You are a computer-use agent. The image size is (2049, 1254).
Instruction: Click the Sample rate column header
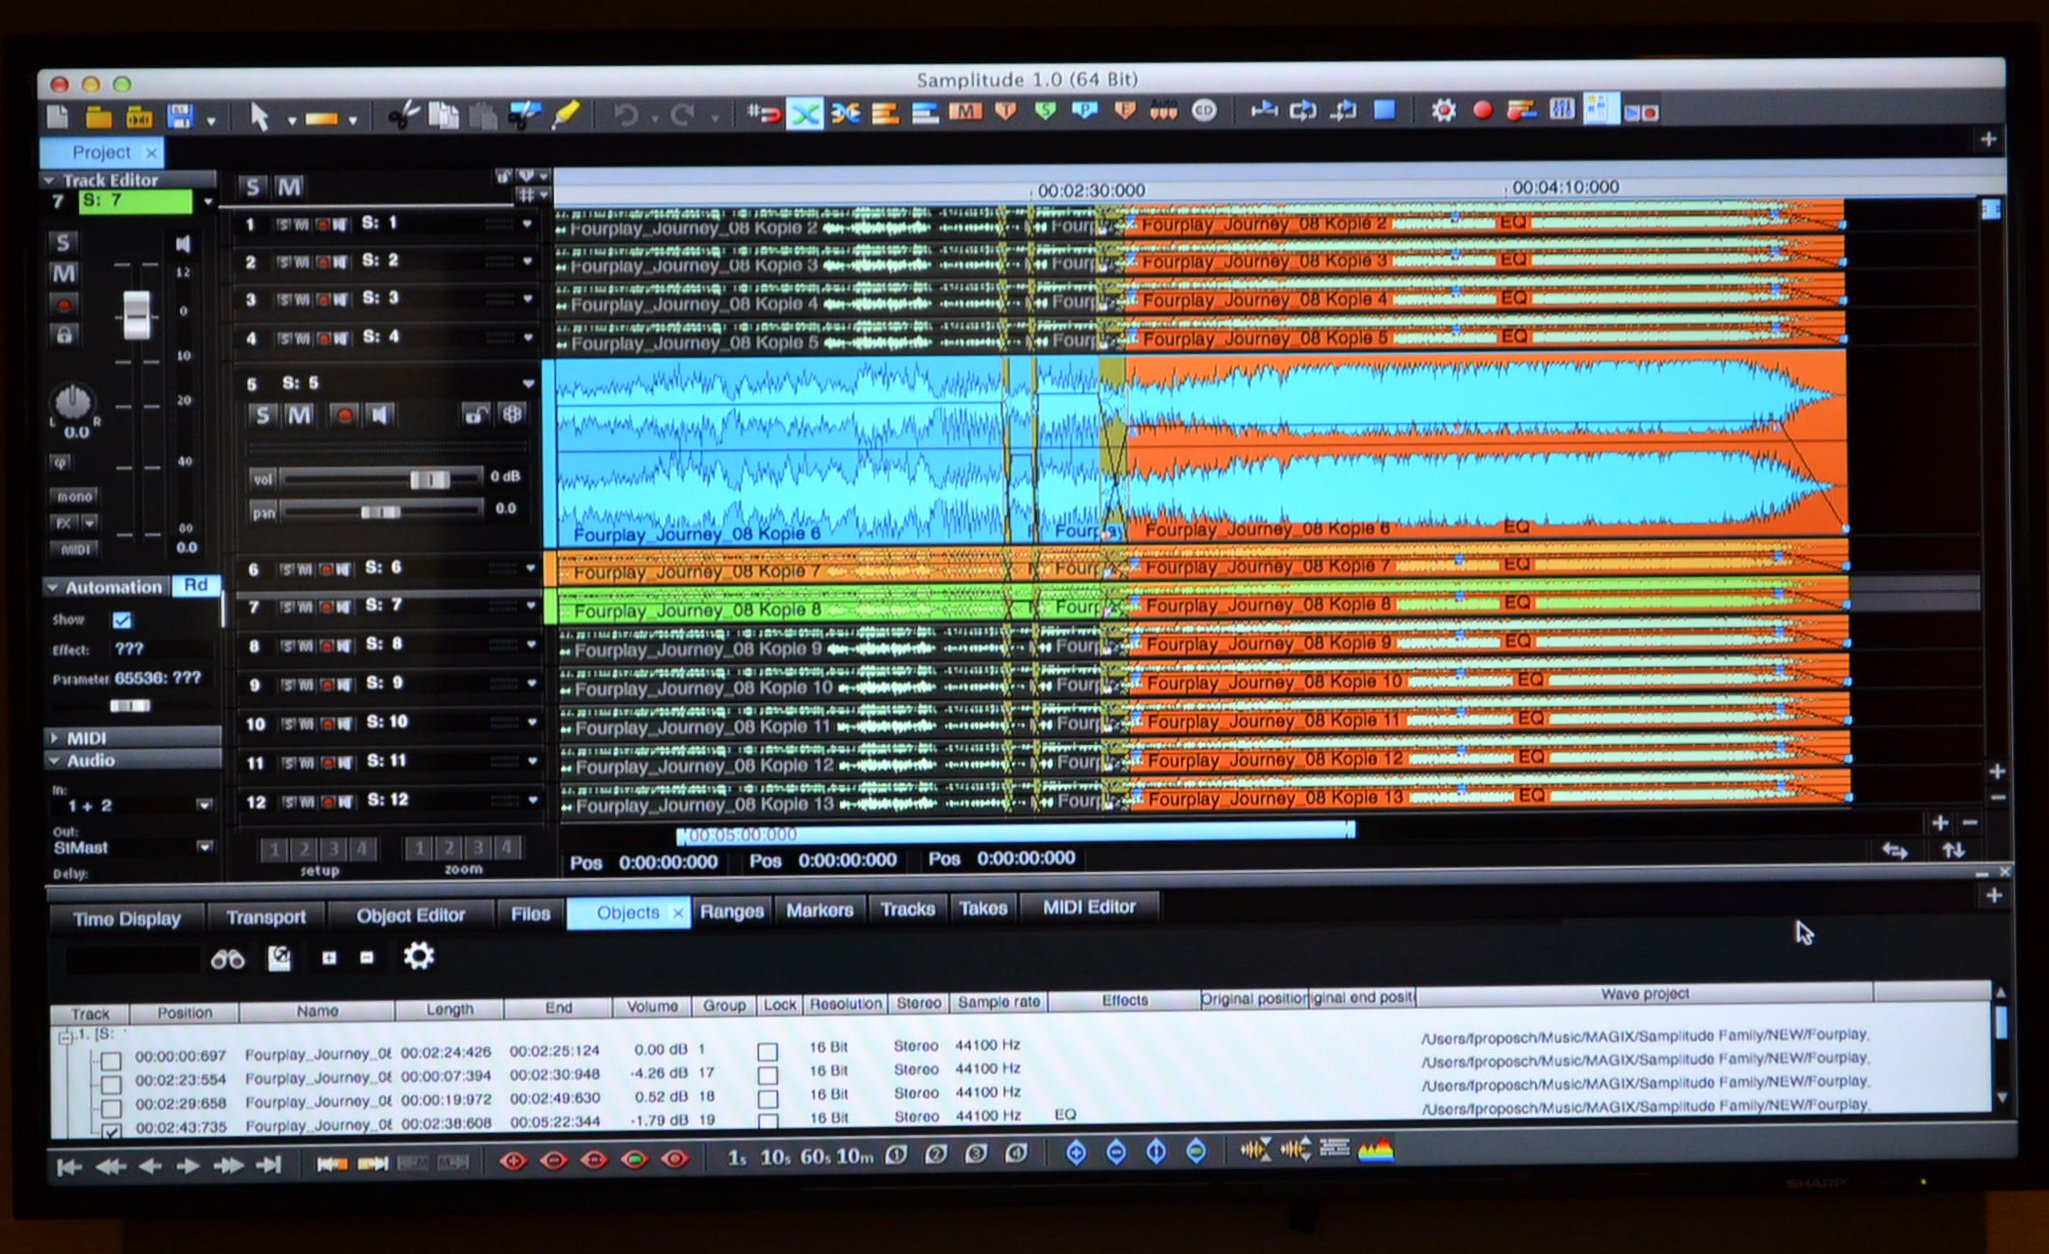999,1002
